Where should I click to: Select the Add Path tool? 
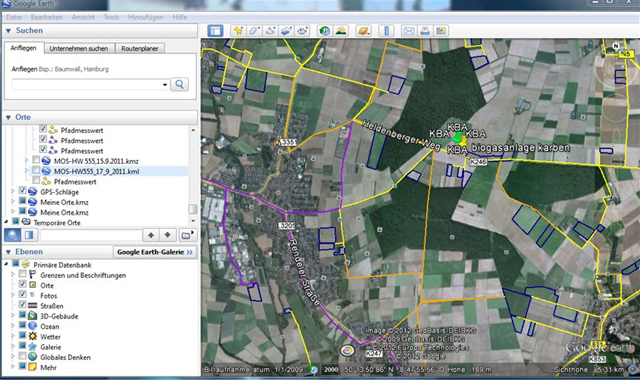point(270,31)
